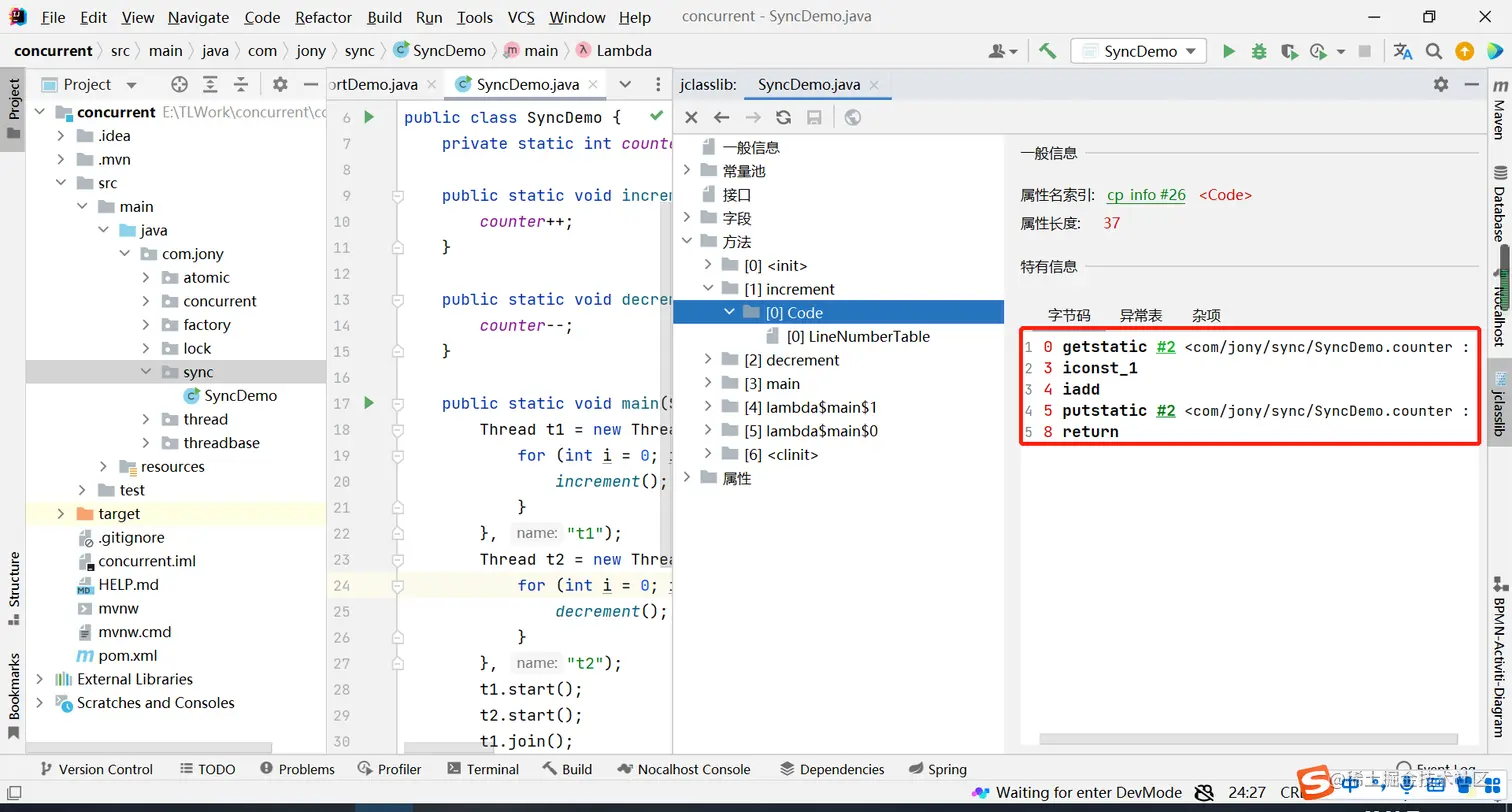Hide the Project panel with minus icon
The image size is (1512, 812).
(x=310, y=84)
